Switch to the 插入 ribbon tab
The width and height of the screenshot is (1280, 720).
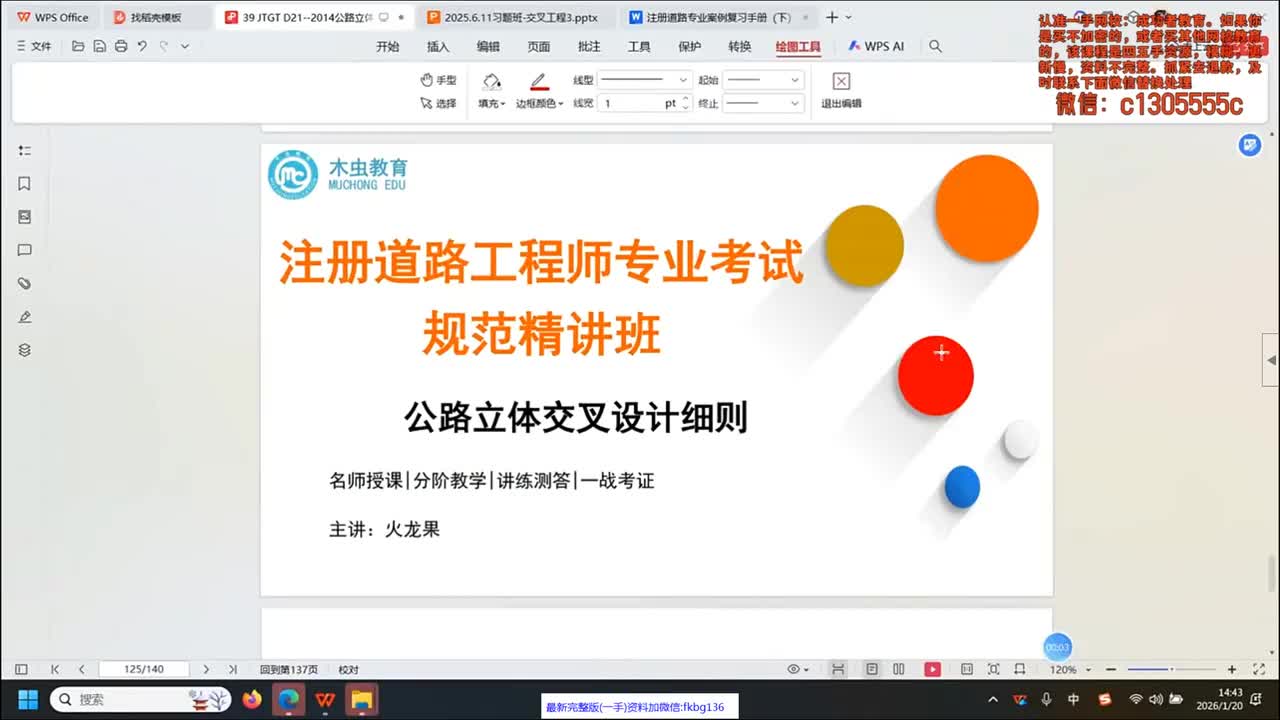(438, 46)
